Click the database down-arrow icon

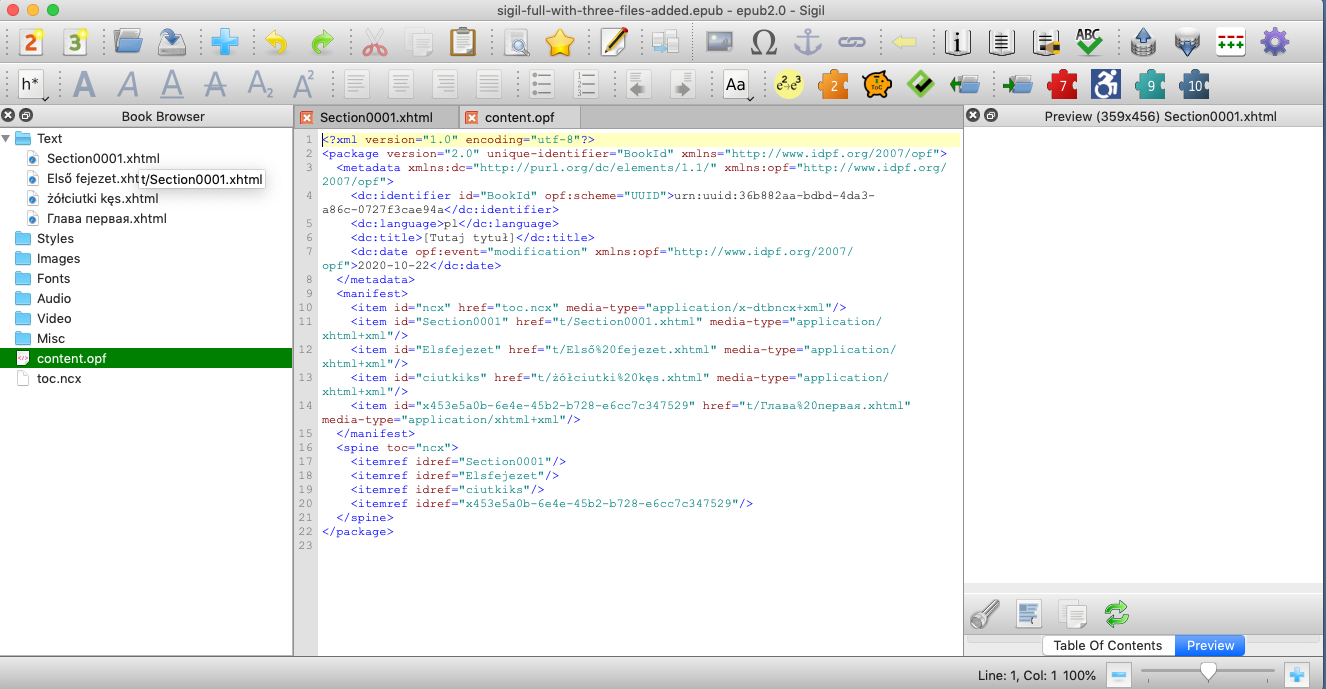pyautogui.click(x=1186, y=43)
